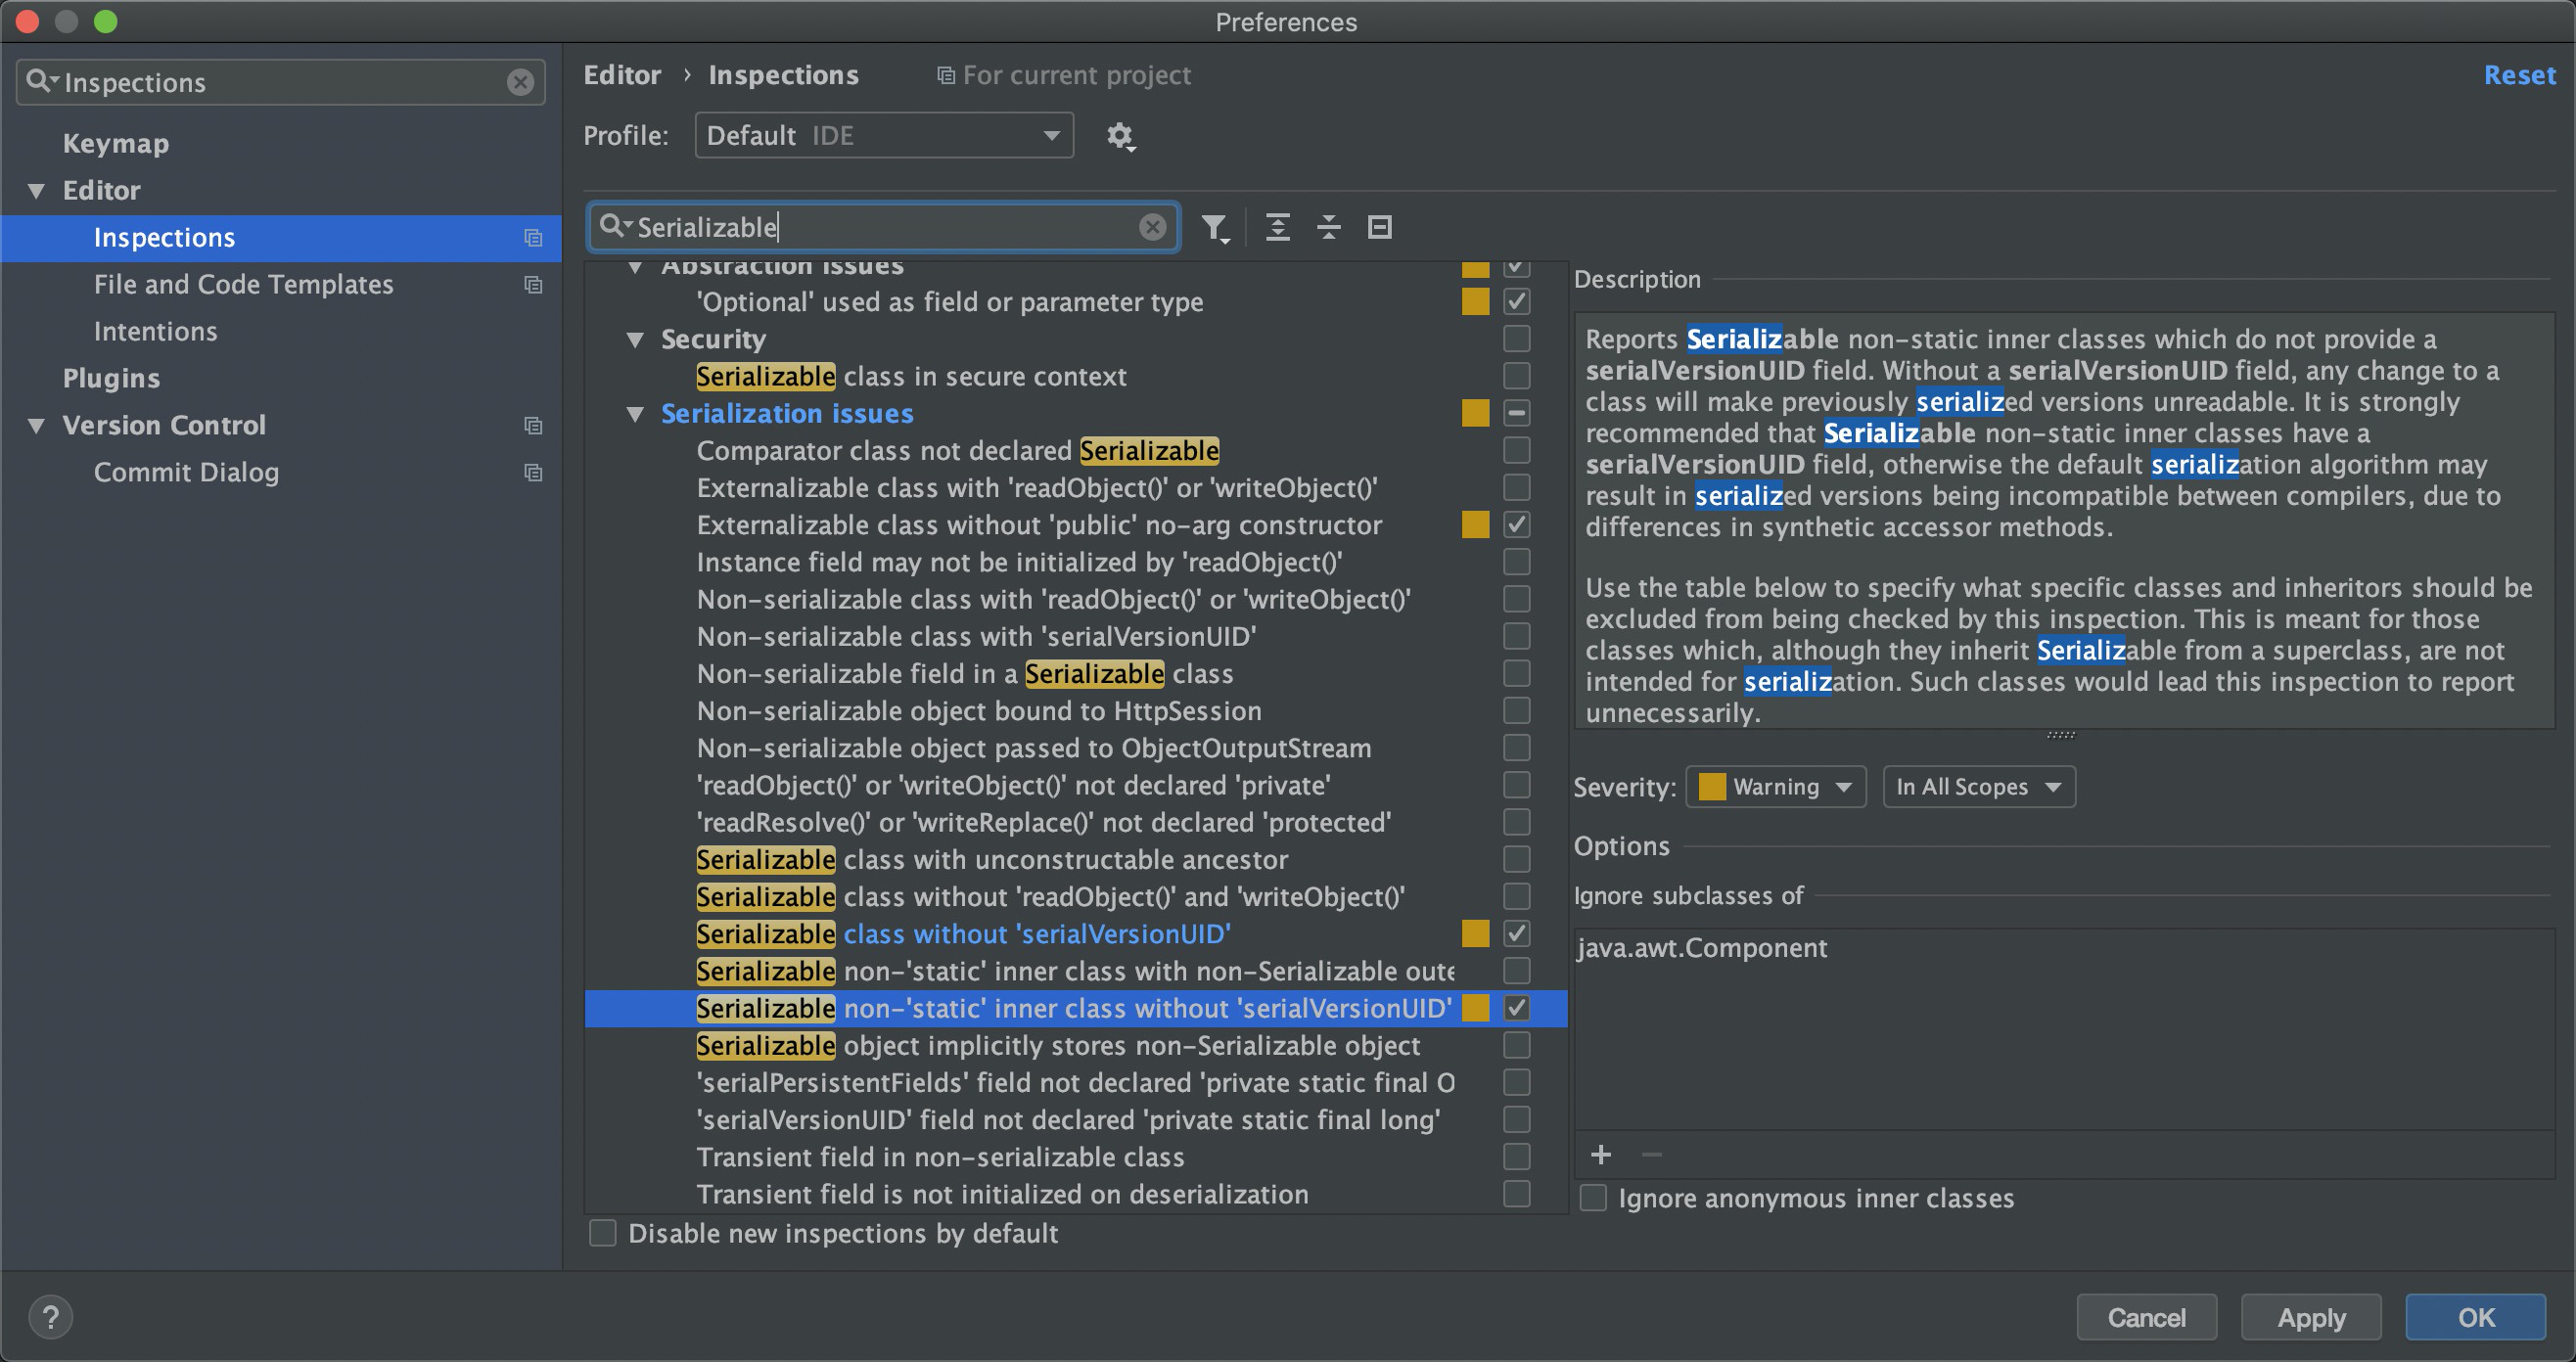Go to Plugins settings
2576x1362 pixels.
tap(111, 379)
